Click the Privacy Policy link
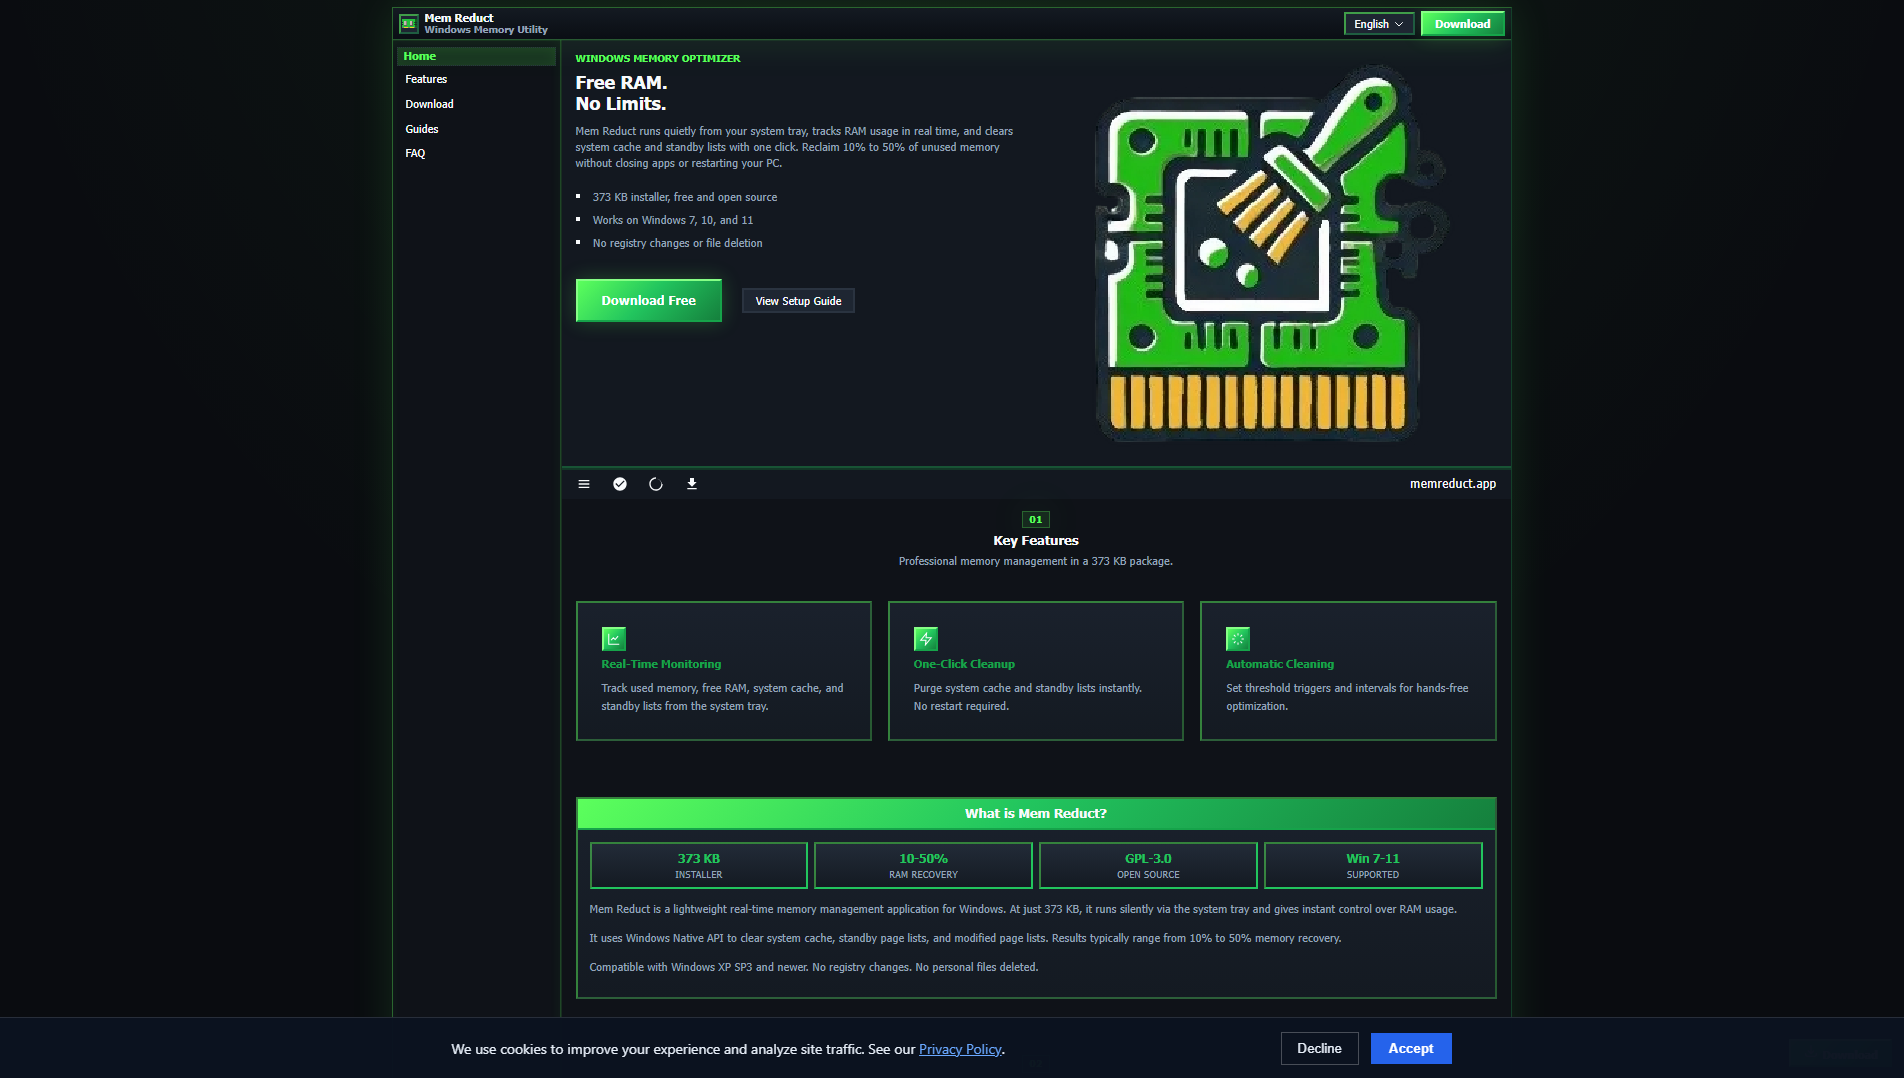Screen dimensions: 1904x1078 point(960,1049)
